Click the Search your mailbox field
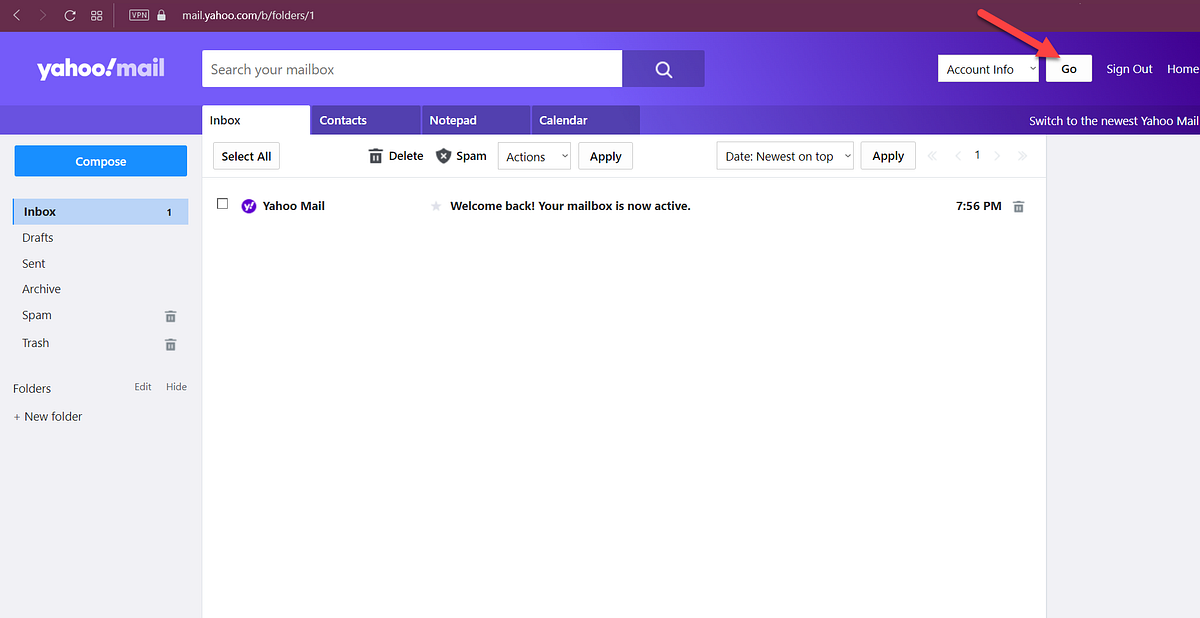The height and width of the screenshot is (618, 1200). click(412, 69)
